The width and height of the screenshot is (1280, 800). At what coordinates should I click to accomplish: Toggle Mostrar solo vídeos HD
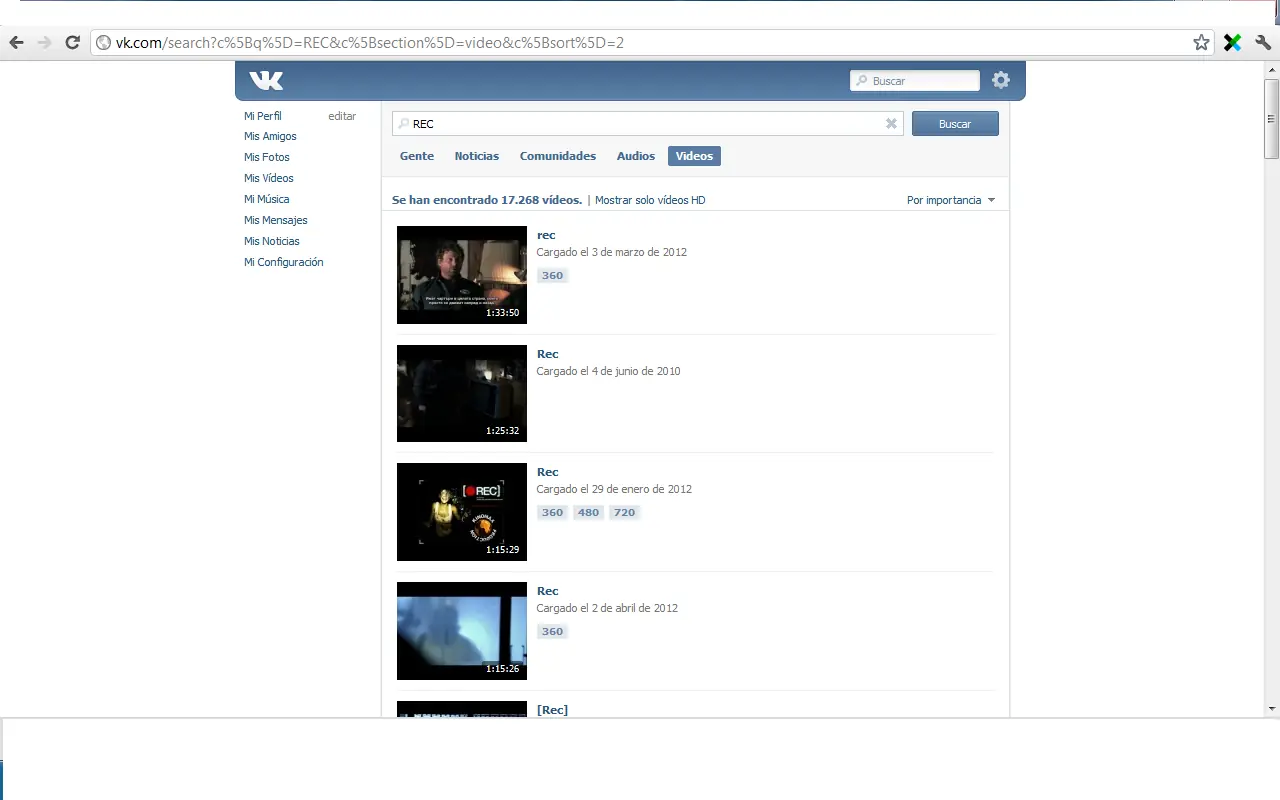click(650, 200)
